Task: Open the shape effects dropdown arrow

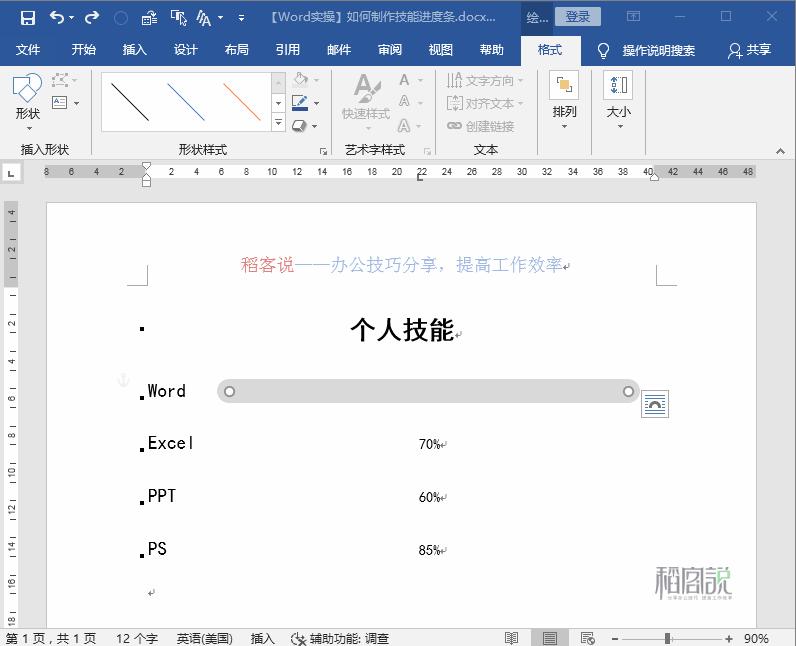Action: tap(315, 126)
